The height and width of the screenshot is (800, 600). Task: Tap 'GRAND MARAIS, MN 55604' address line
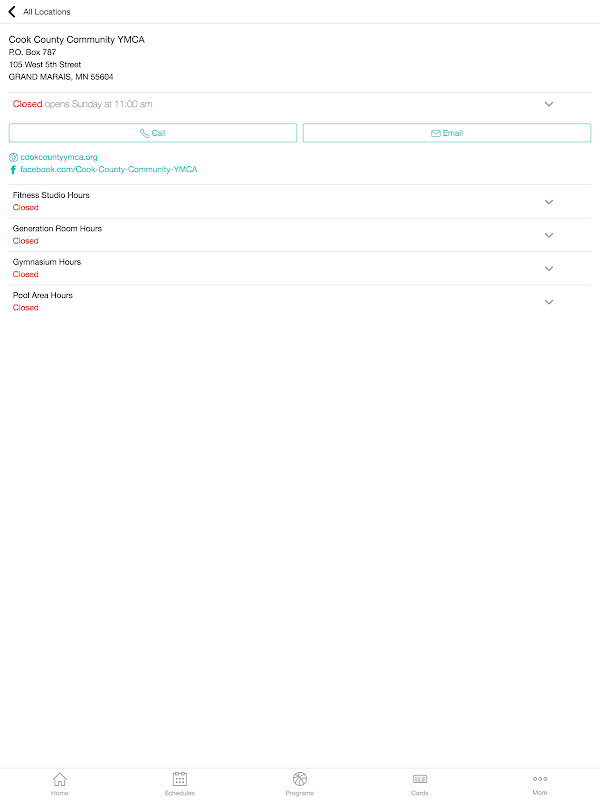click(61, 77)
